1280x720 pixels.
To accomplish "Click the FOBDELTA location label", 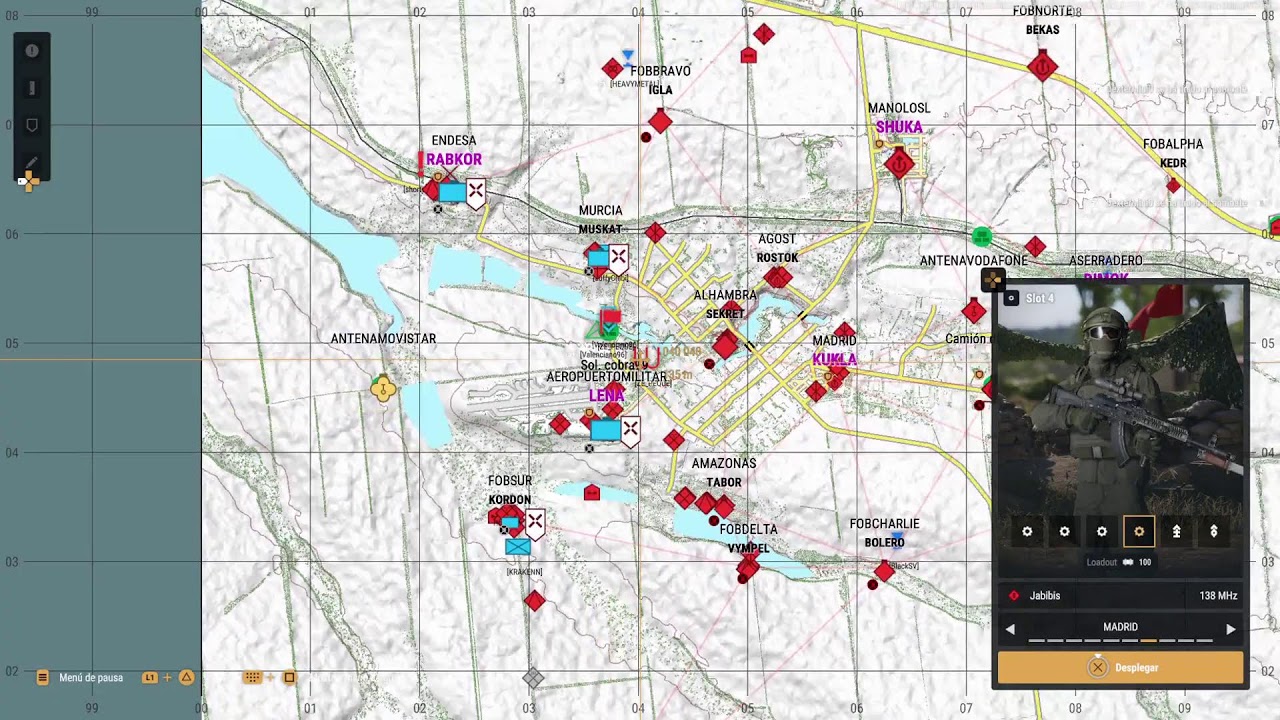I will [x=748, y=530].
